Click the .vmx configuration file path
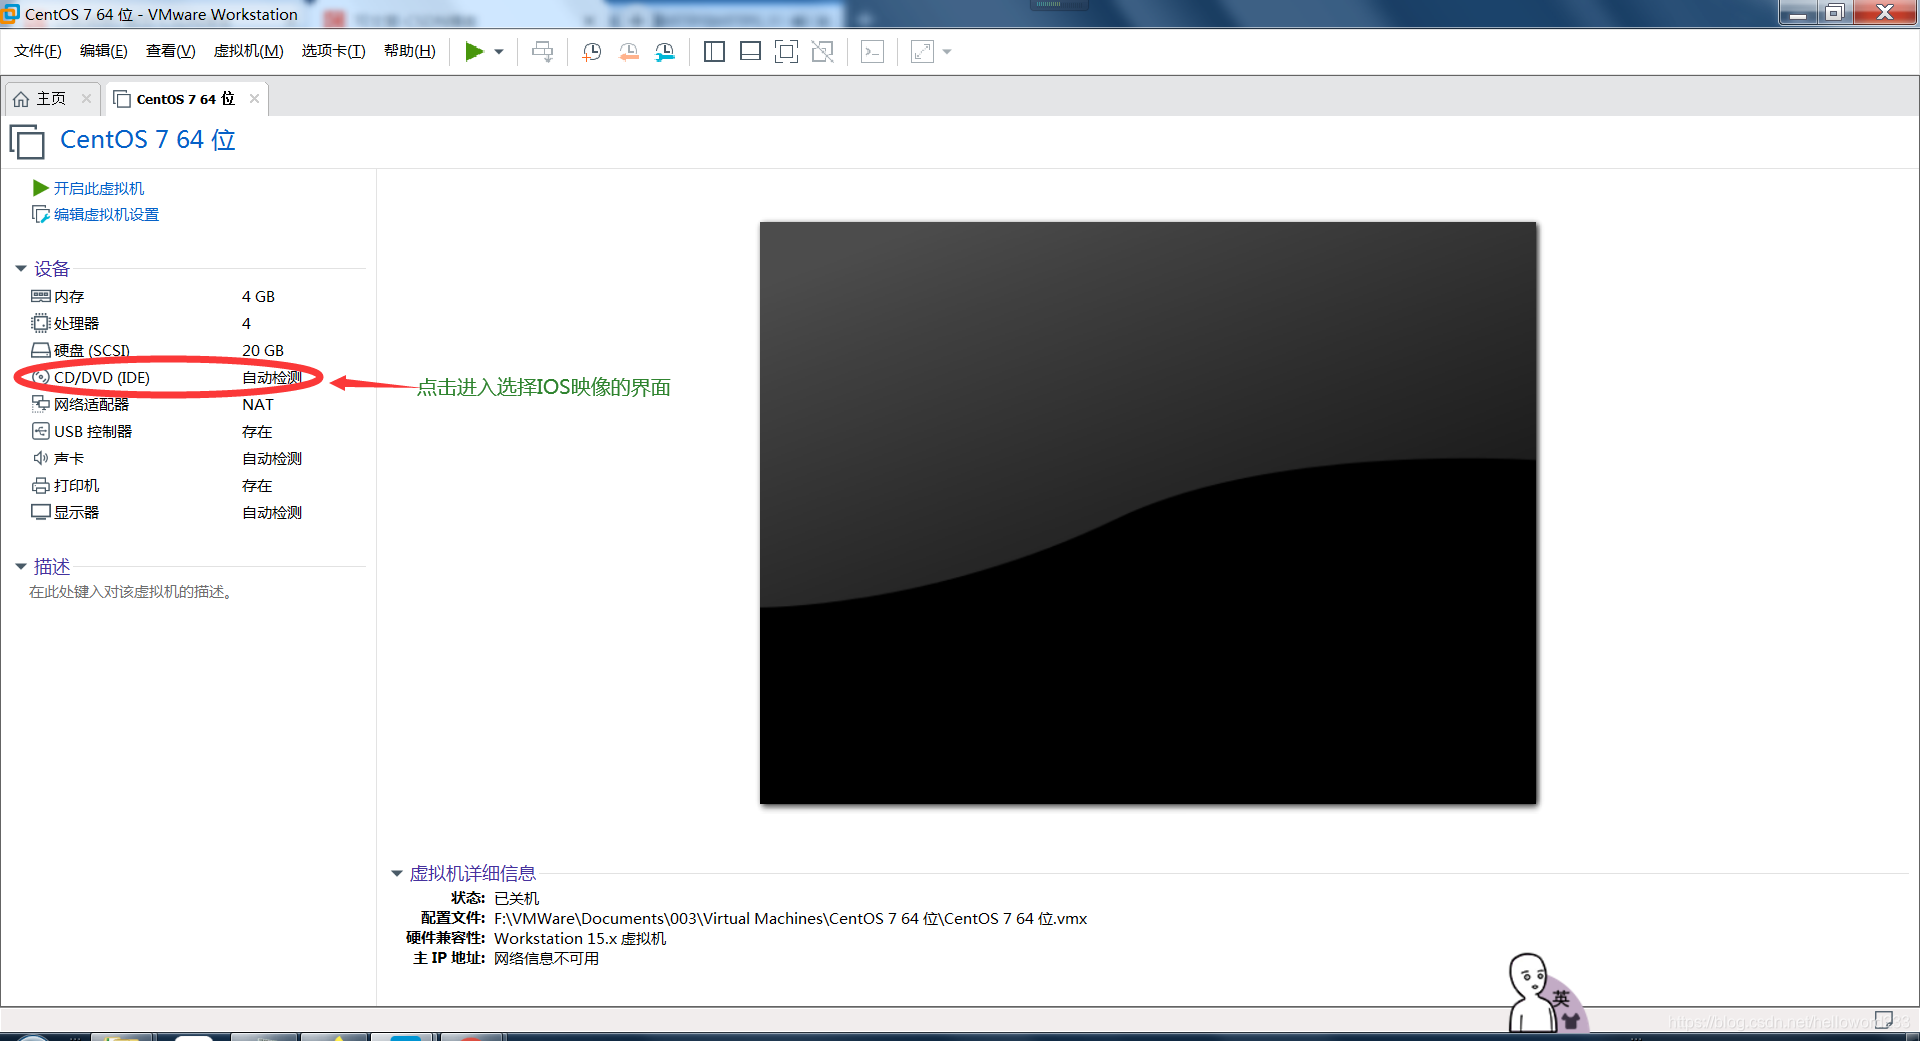Screen dimensions: 1920x1041 click(x=790, y=919)
